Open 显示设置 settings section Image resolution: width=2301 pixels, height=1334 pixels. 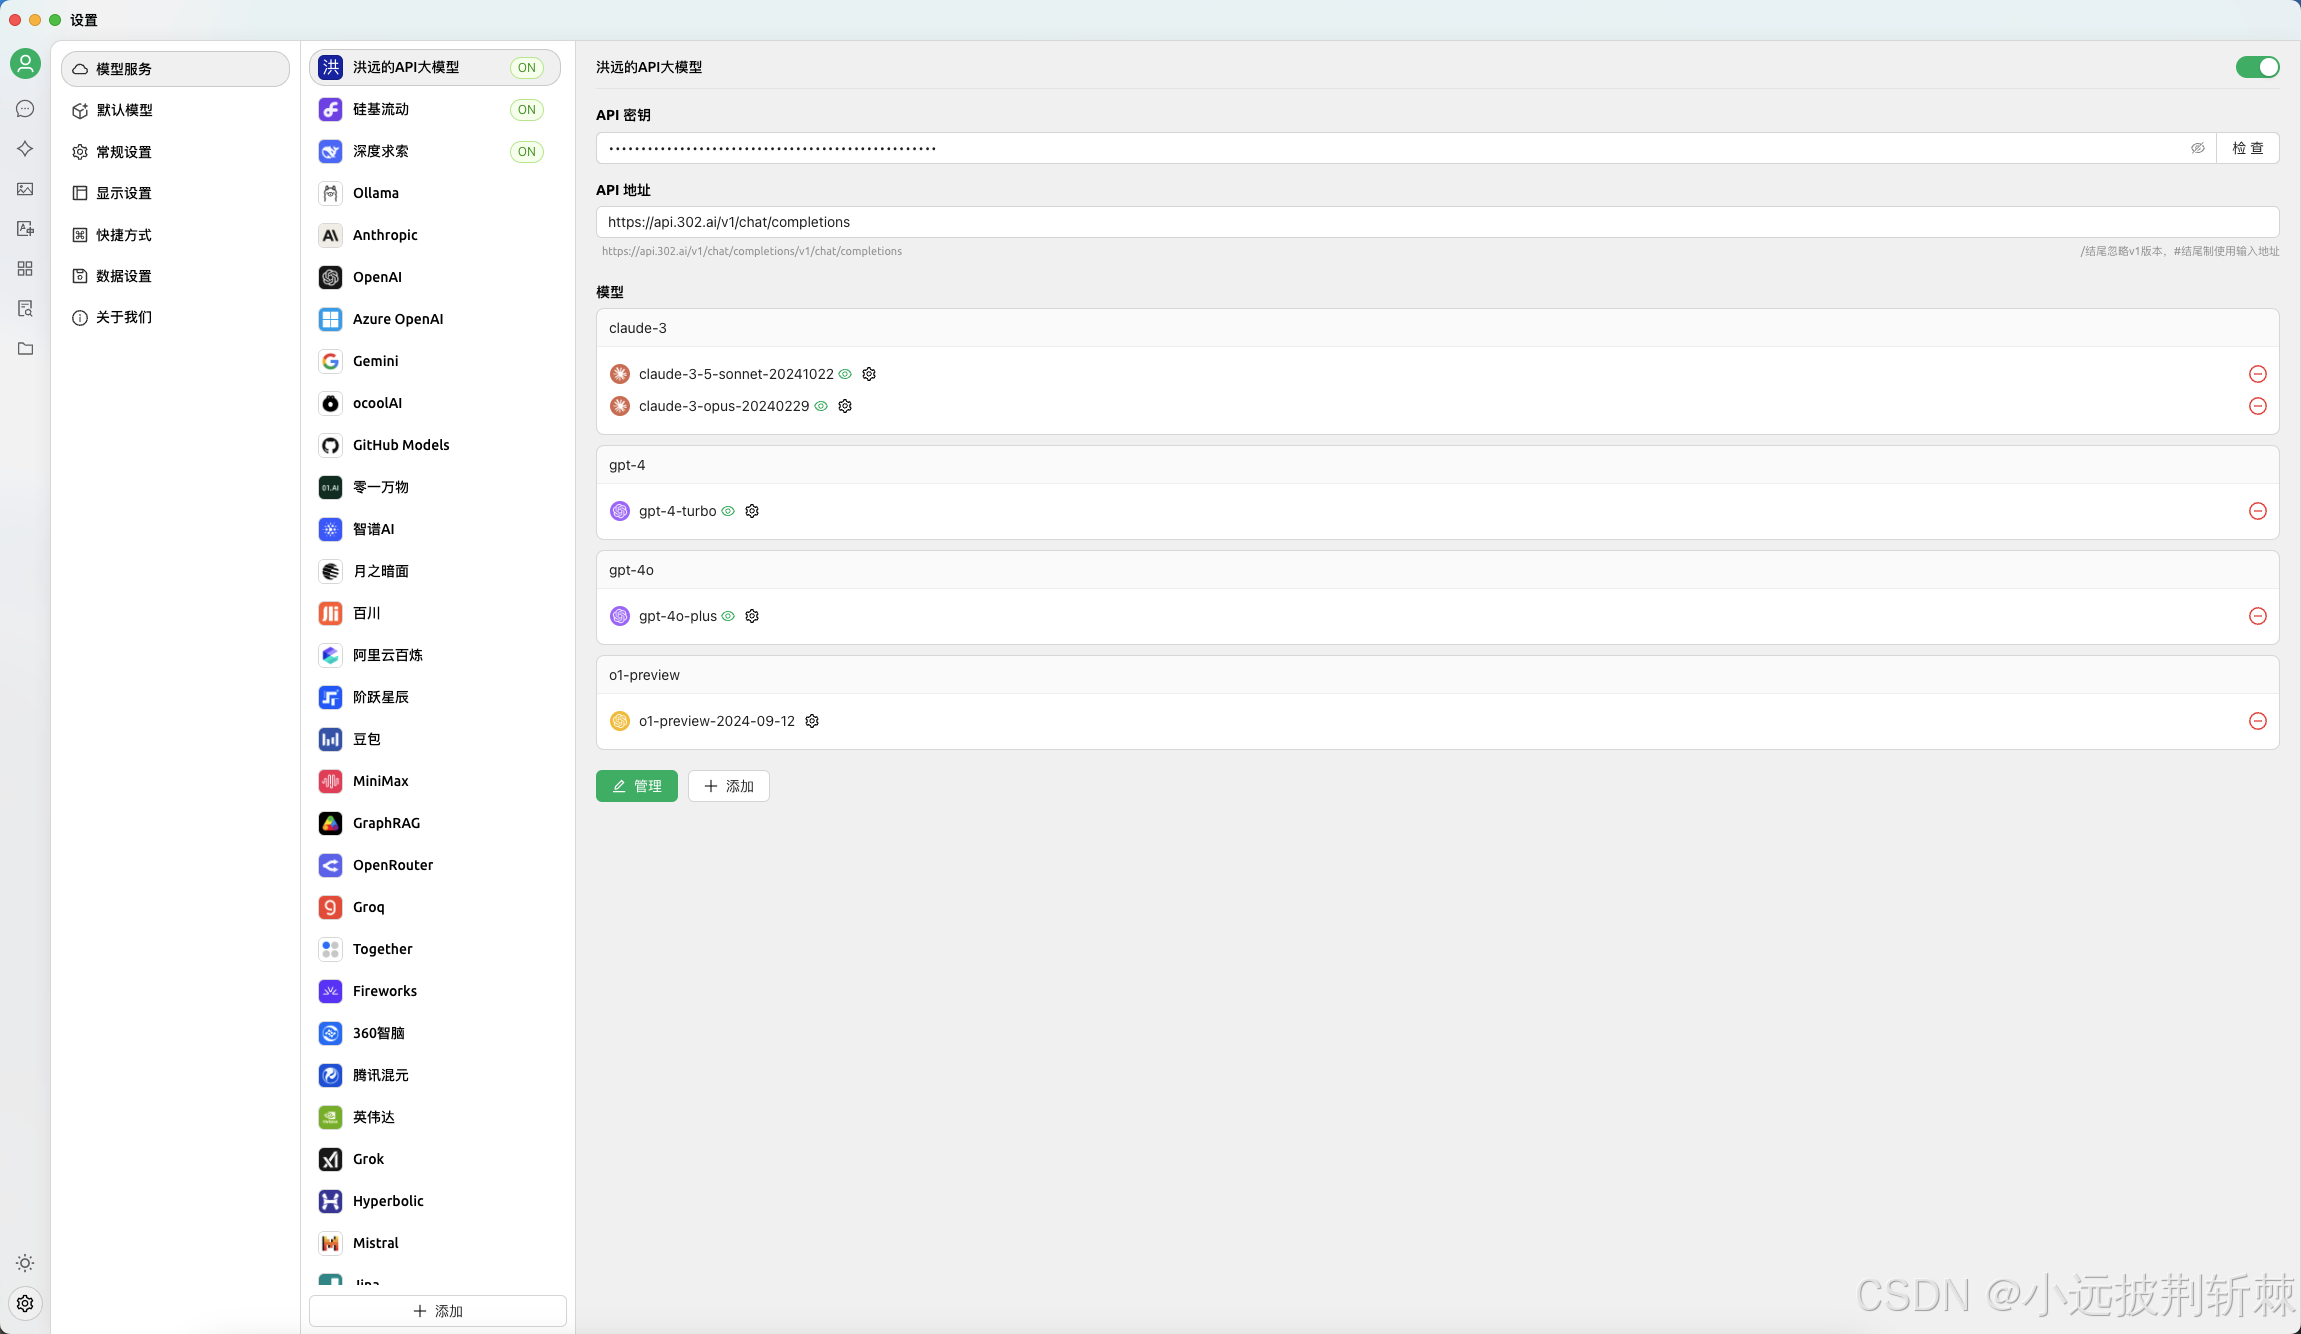(175, 193)
